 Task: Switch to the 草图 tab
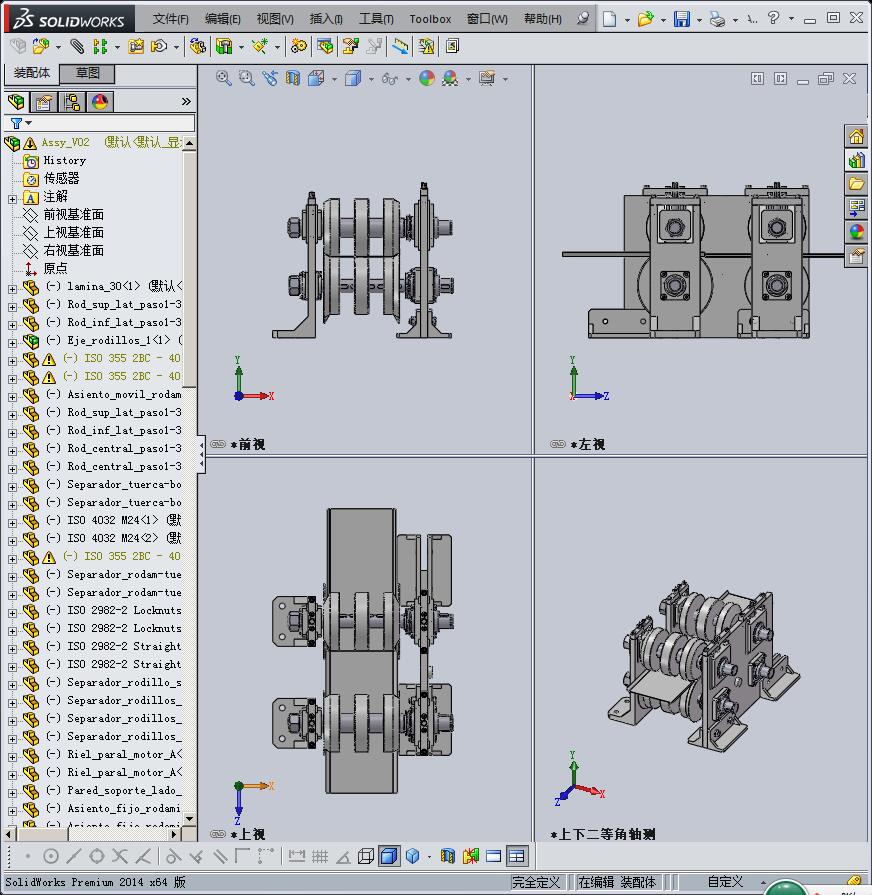pos(87,73)
